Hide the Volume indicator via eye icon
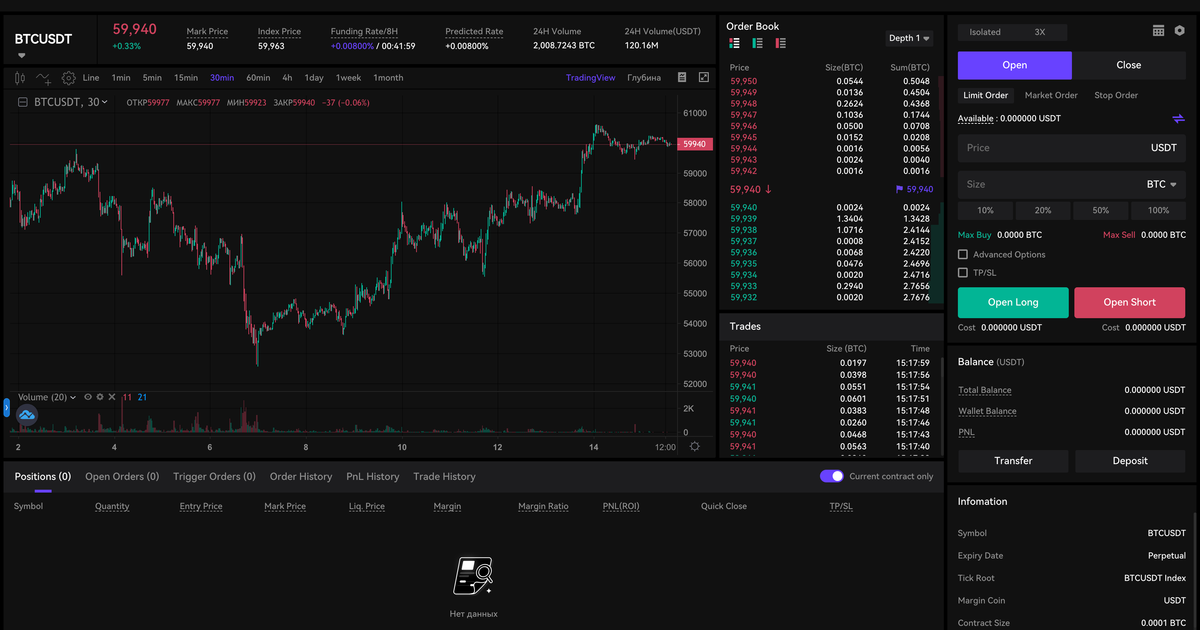 click(x=88, y=397)
